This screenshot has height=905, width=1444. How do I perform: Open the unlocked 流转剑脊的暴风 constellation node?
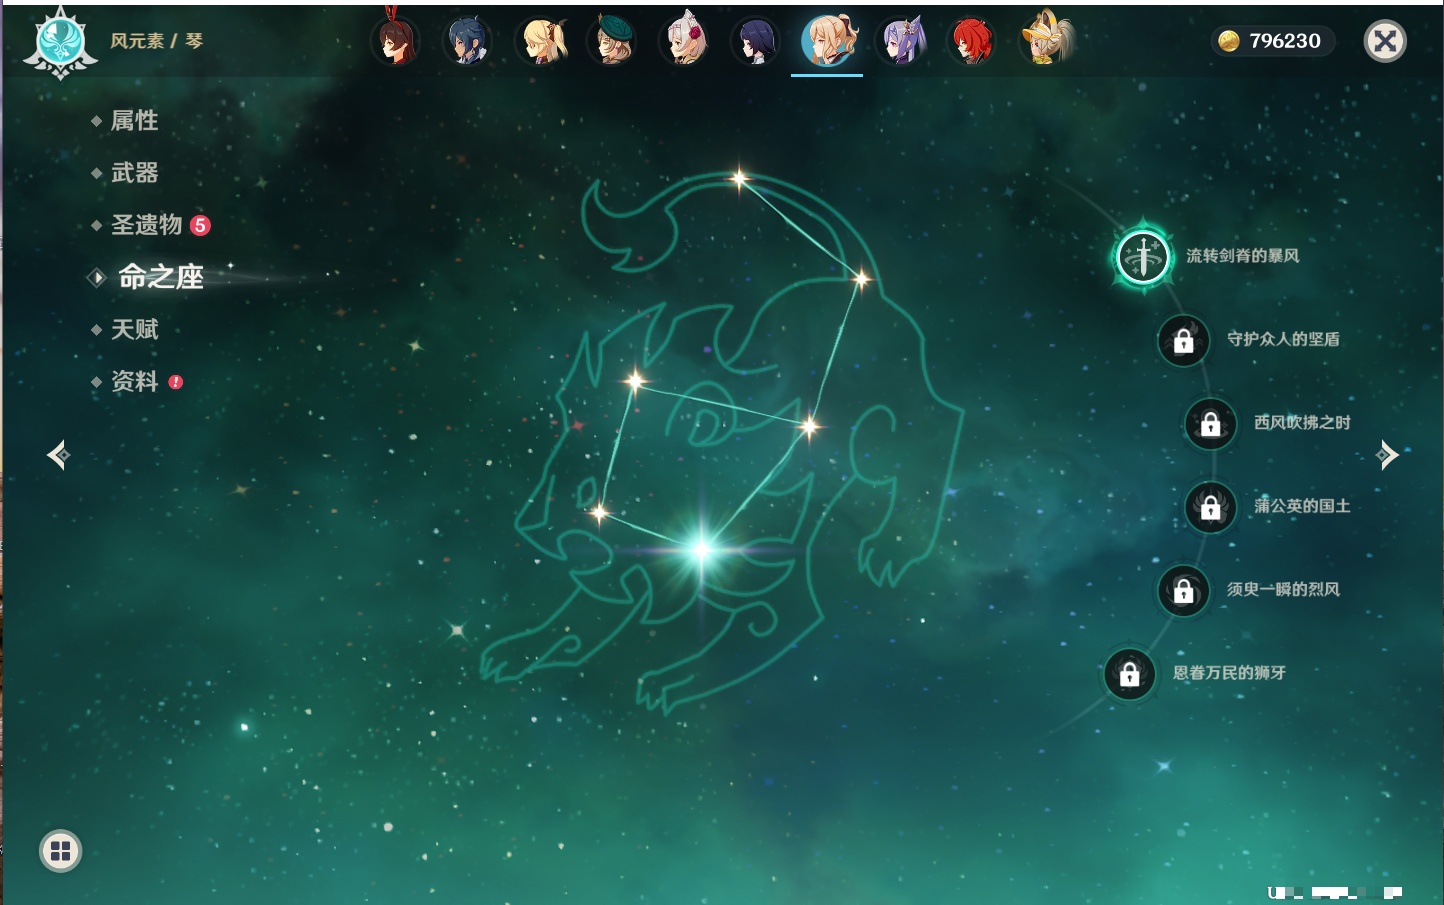tap(1143, 257)
